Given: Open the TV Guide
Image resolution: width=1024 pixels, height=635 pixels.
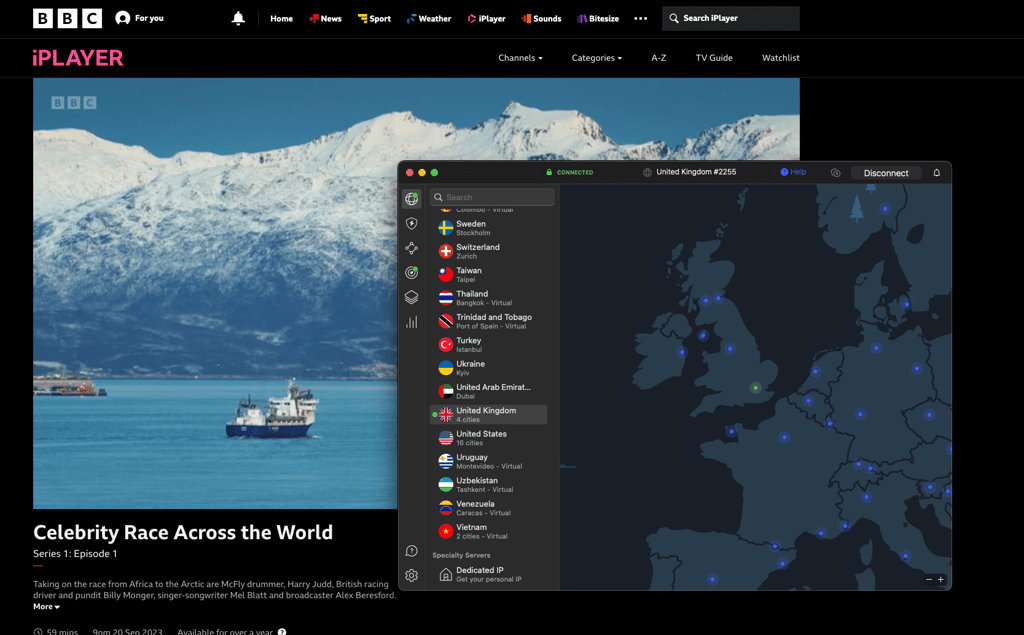Looking at the screenshot, I should tap(714, 57).
